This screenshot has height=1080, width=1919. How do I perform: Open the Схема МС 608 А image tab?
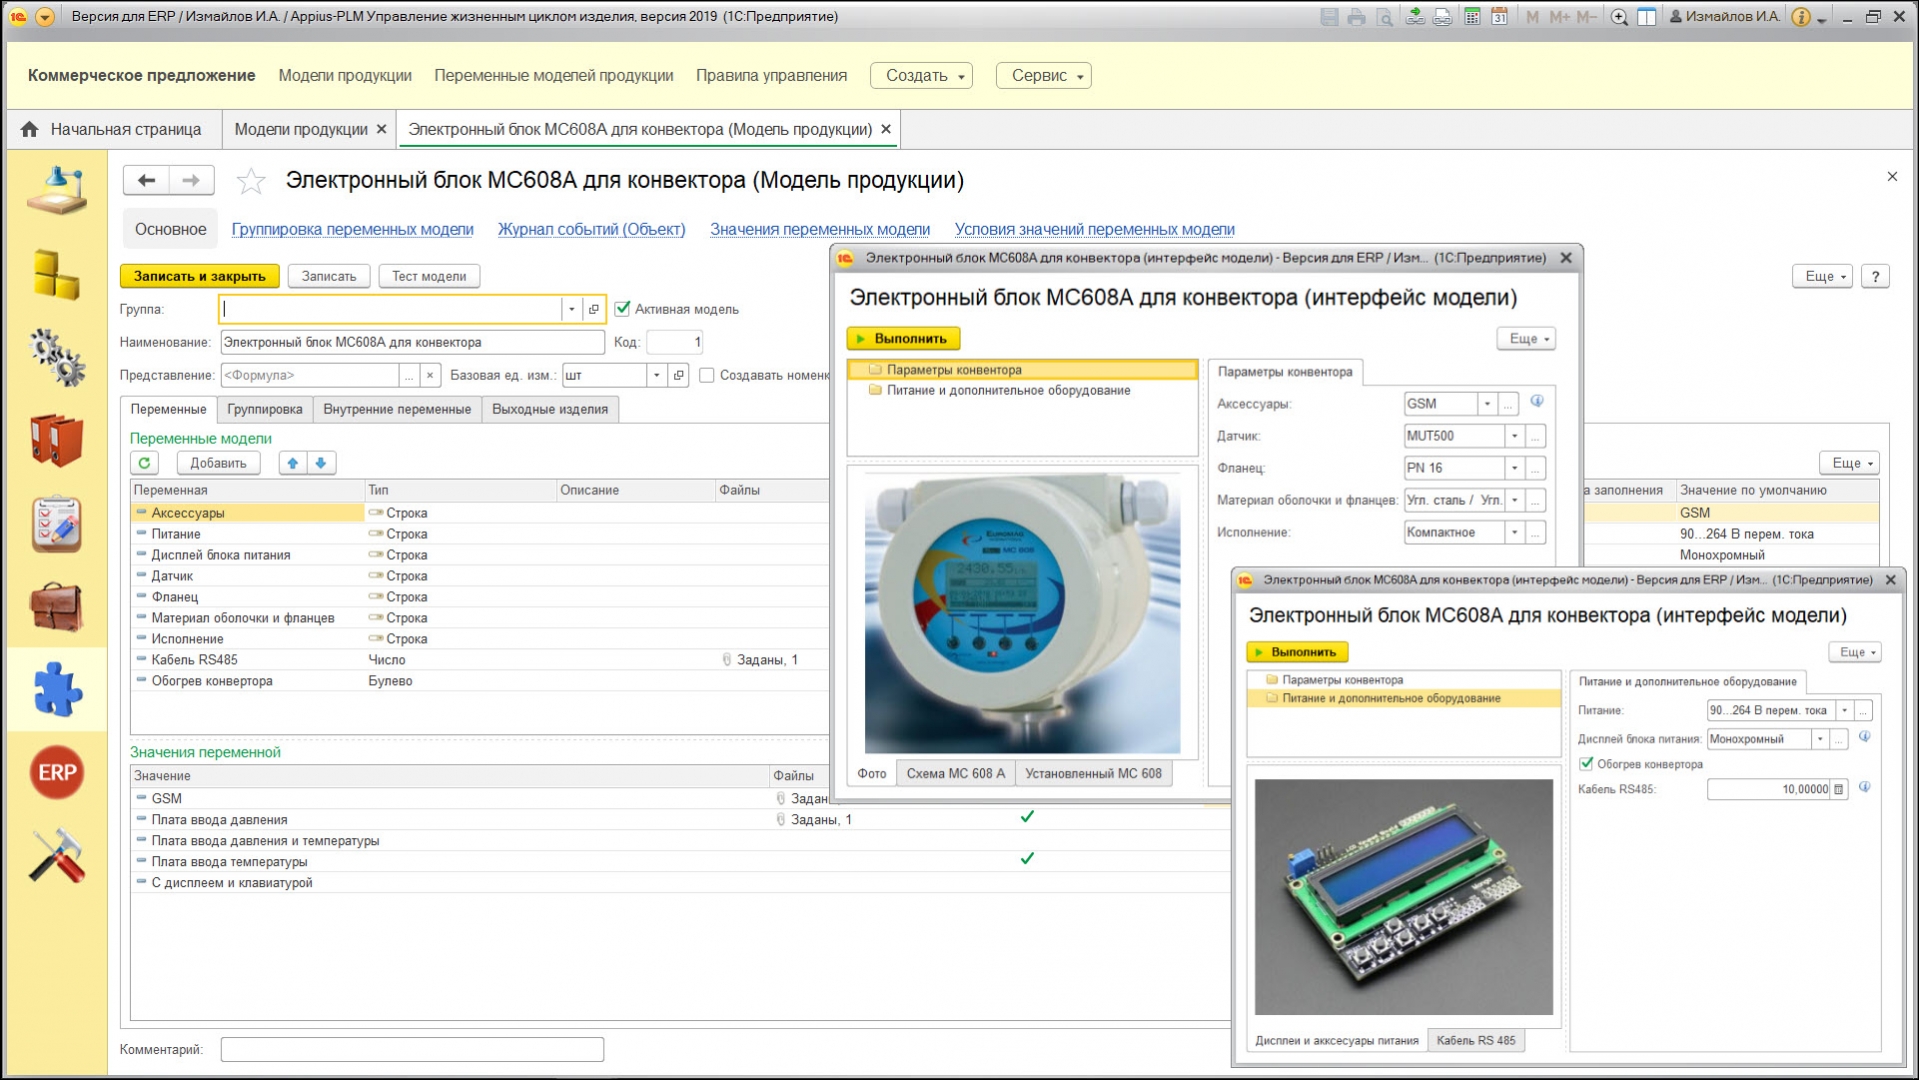pyautogui.click(x=955, y=773)
